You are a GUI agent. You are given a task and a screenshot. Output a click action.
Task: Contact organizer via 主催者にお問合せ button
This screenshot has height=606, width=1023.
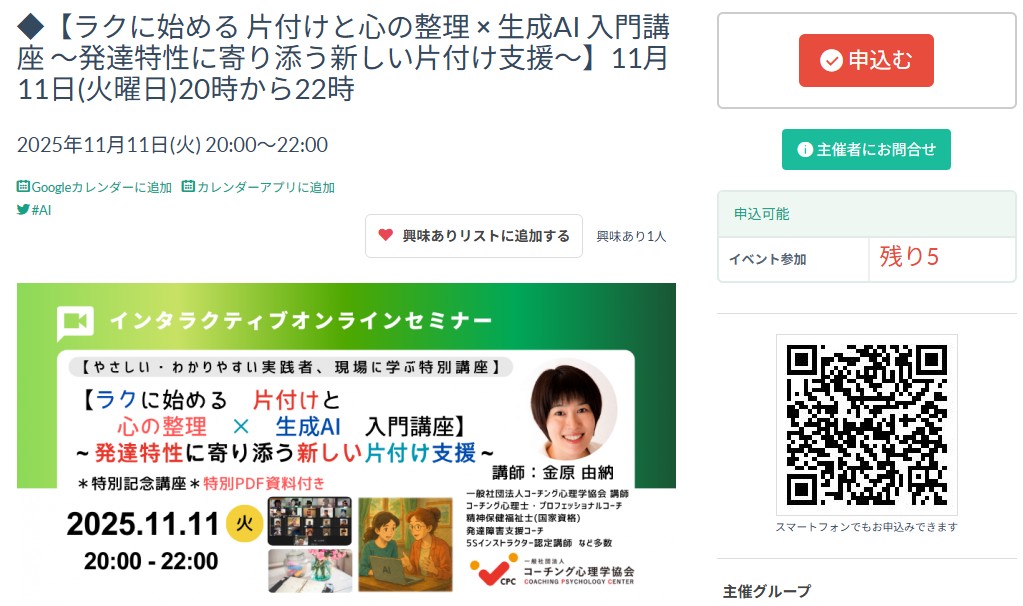(866, 149)
